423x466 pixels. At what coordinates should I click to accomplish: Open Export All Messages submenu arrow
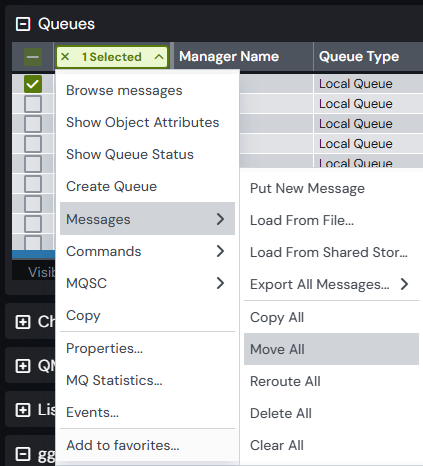pyautogui.click(x=404, y=284)
